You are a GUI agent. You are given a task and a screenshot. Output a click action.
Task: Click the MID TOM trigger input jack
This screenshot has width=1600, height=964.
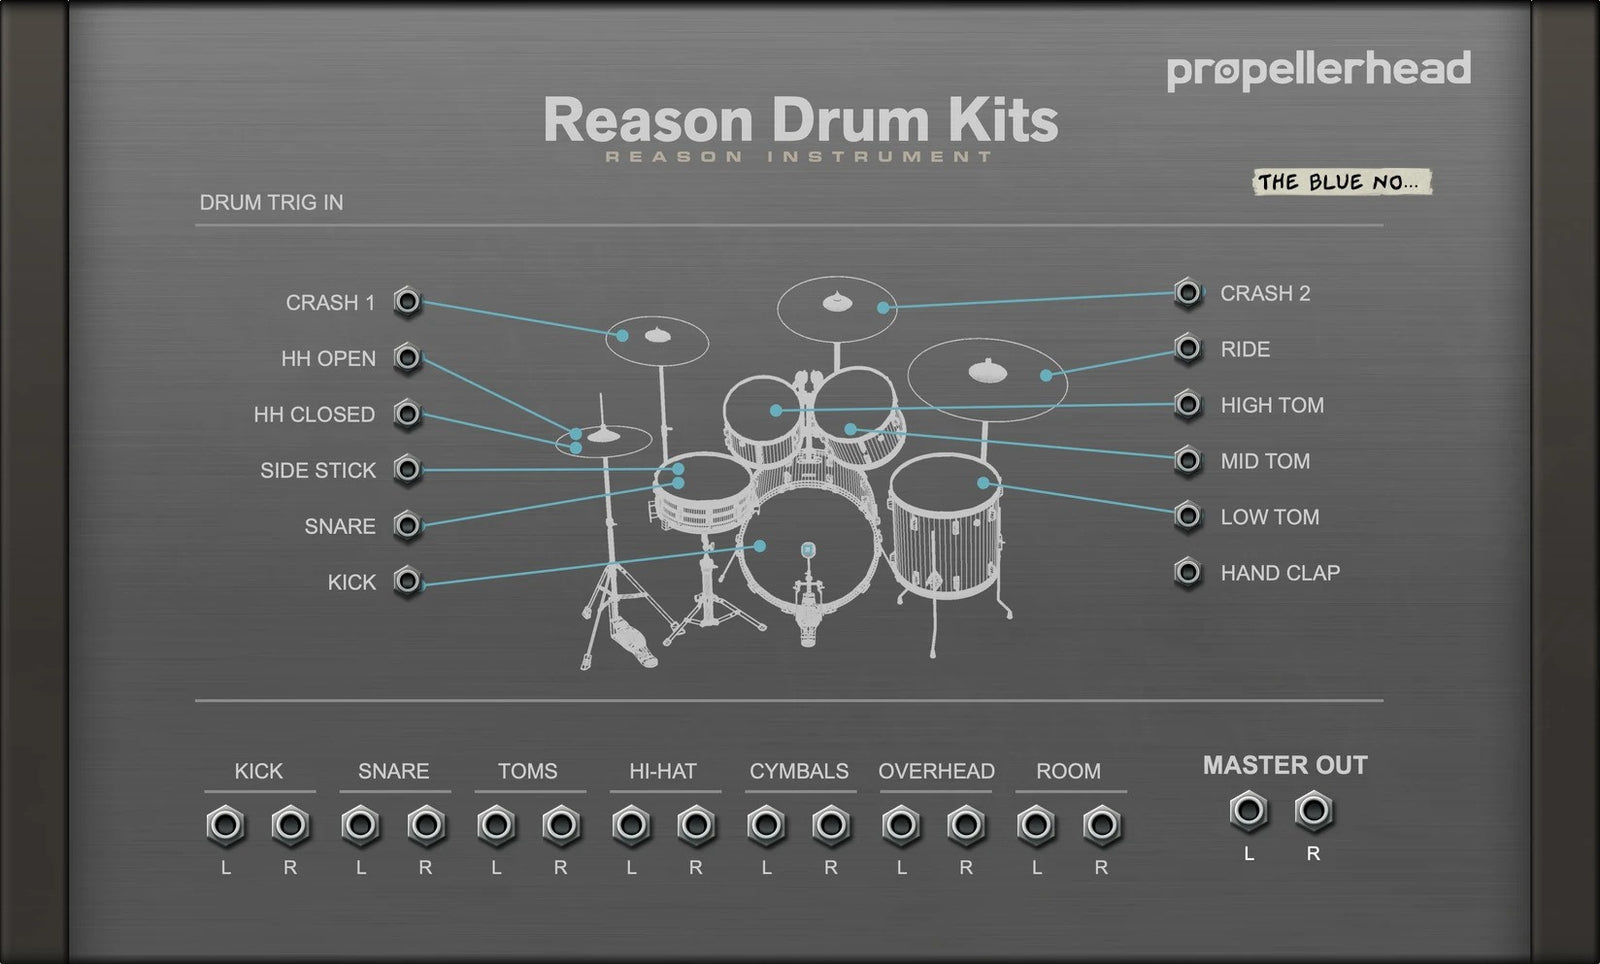1187,460
